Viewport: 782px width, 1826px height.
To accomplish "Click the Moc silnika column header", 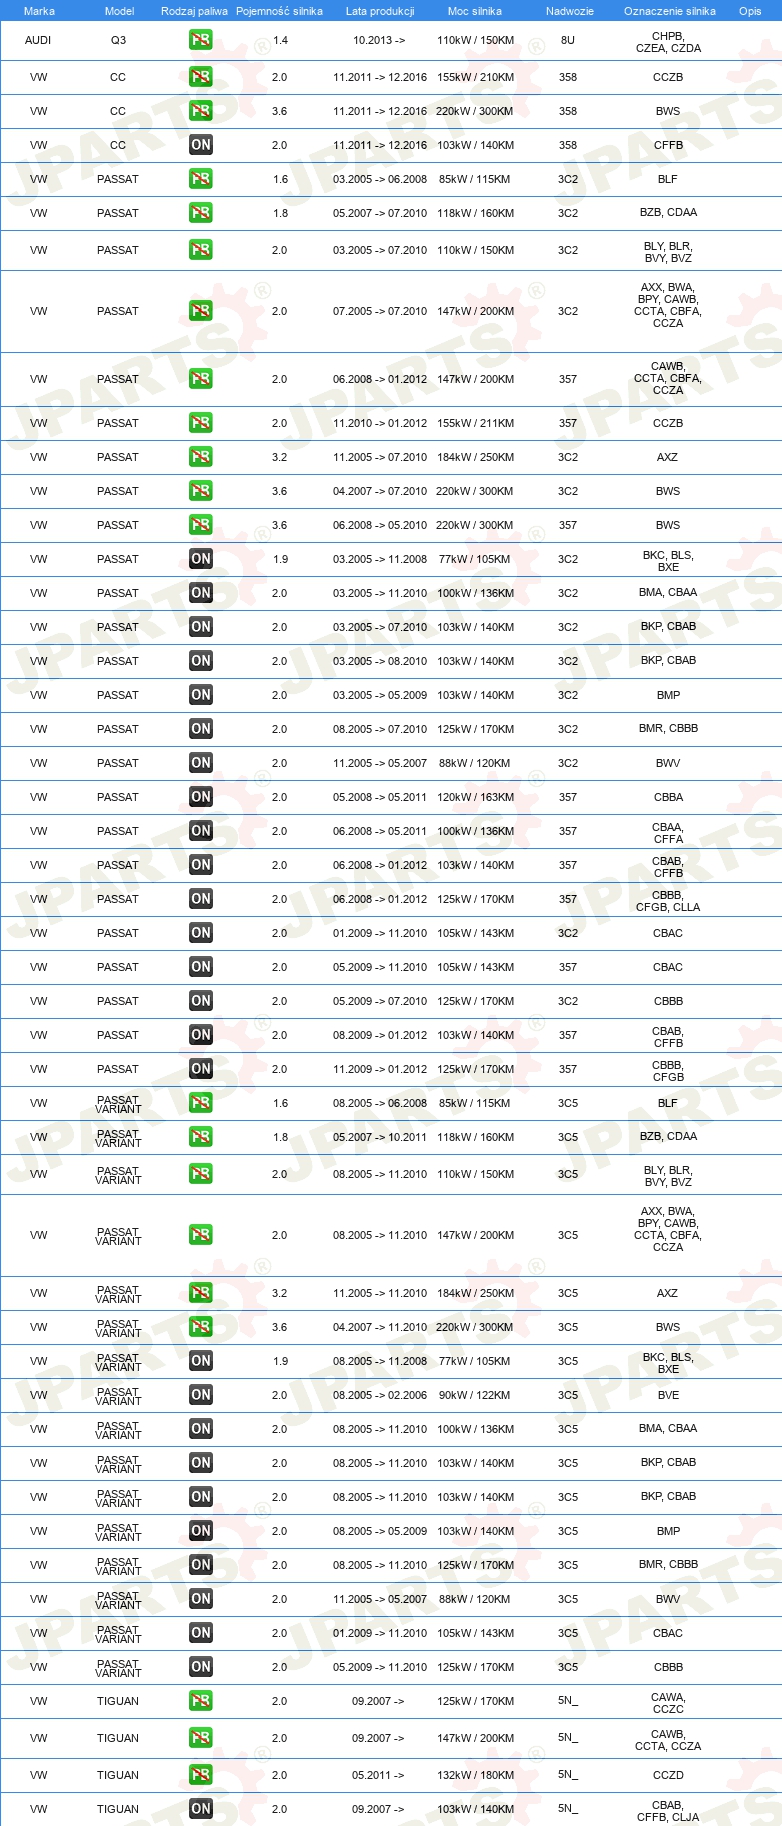I will coord(475,11).
